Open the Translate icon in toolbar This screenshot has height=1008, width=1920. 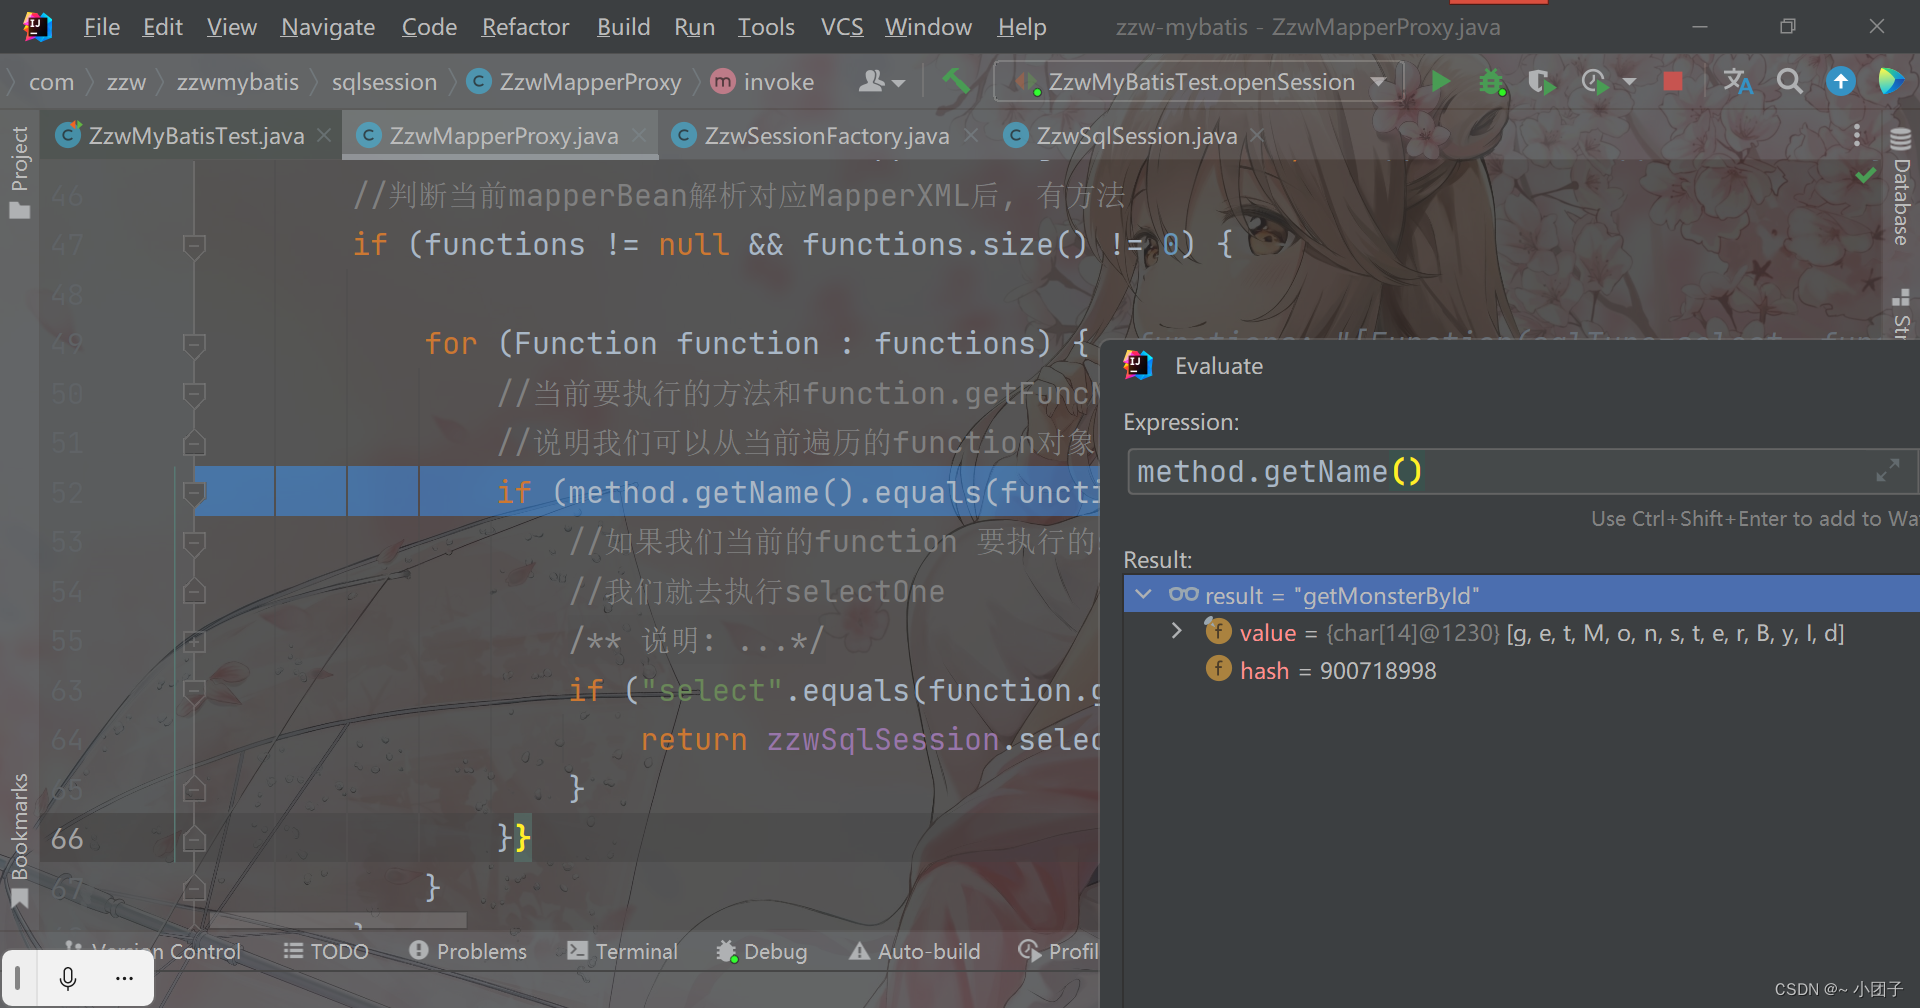coord(1738,81)
